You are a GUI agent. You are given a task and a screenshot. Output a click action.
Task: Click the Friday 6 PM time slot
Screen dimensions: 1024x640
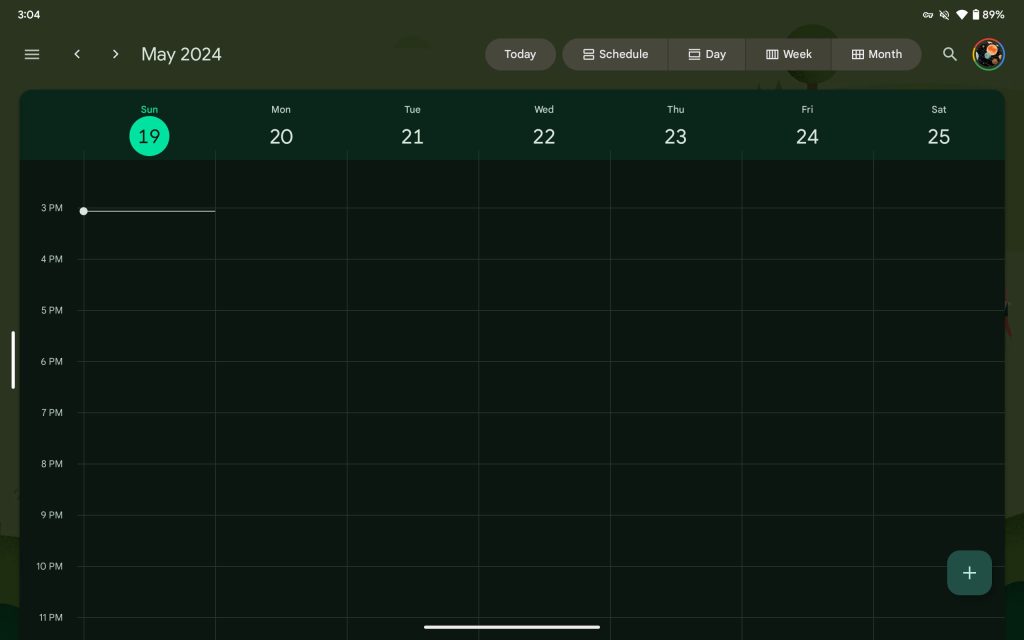tap(807, 386)
